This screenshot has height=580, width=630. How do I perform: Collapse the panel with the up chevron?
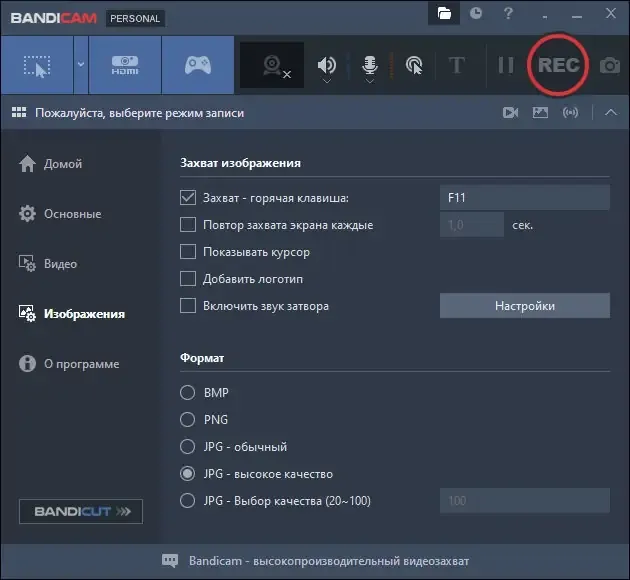click(611, 112)
